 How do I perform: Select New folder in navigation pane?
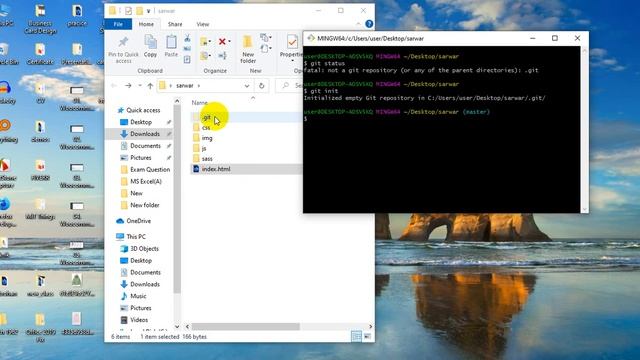click(x=144, y=205)
